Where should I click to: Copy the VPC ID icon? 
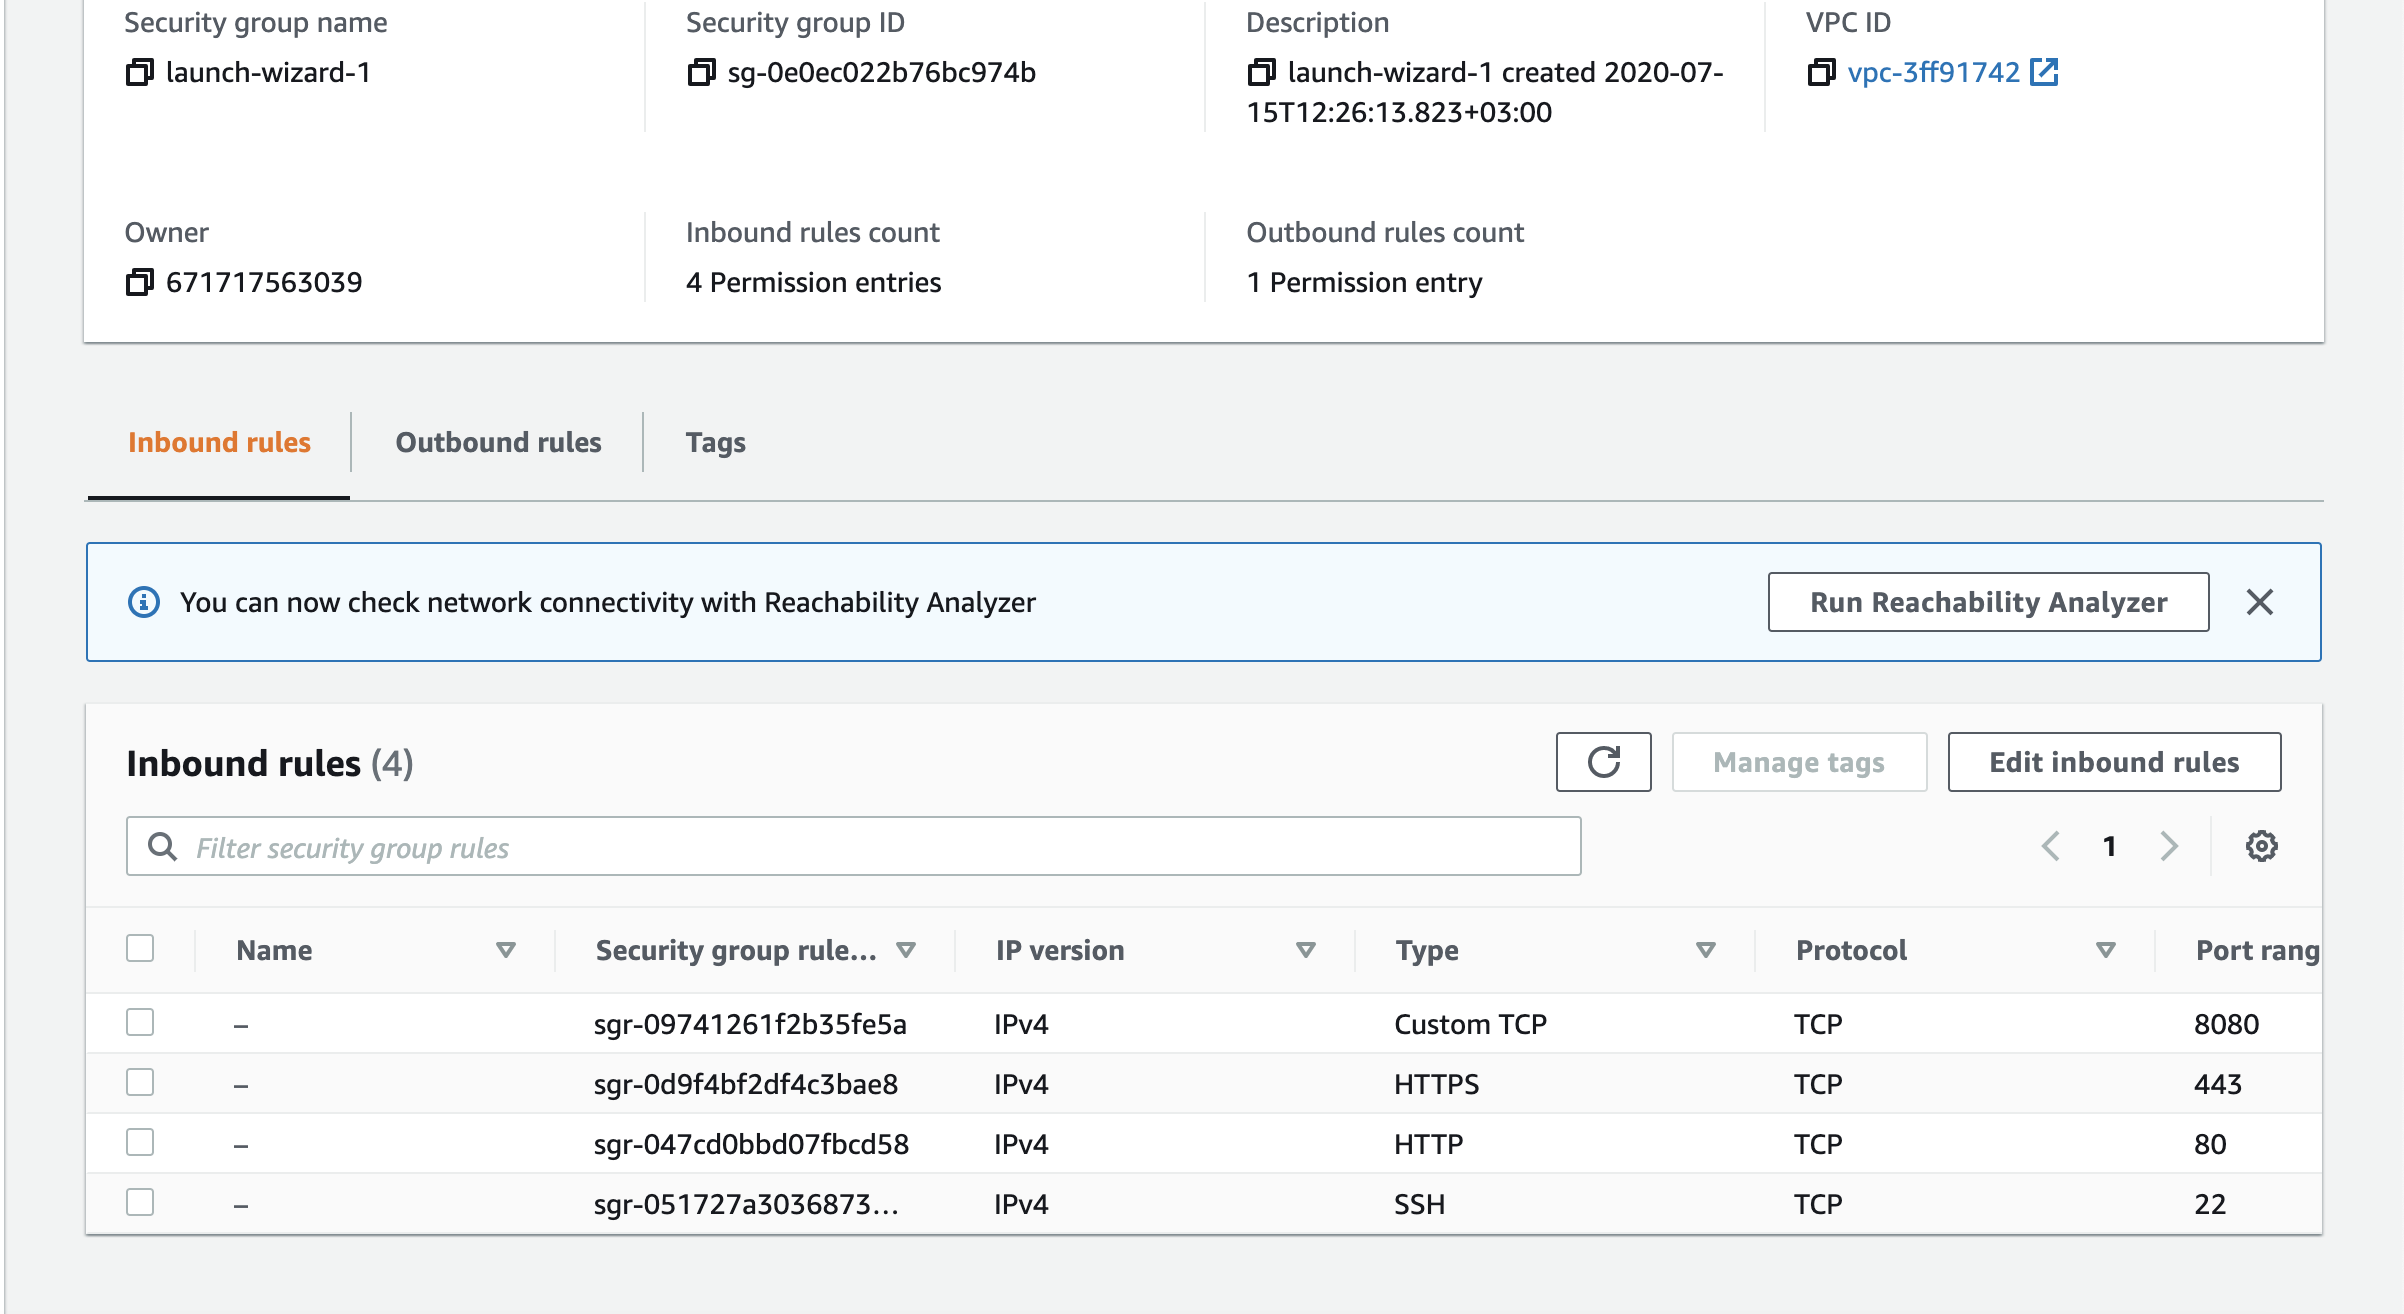point(1821,72)
